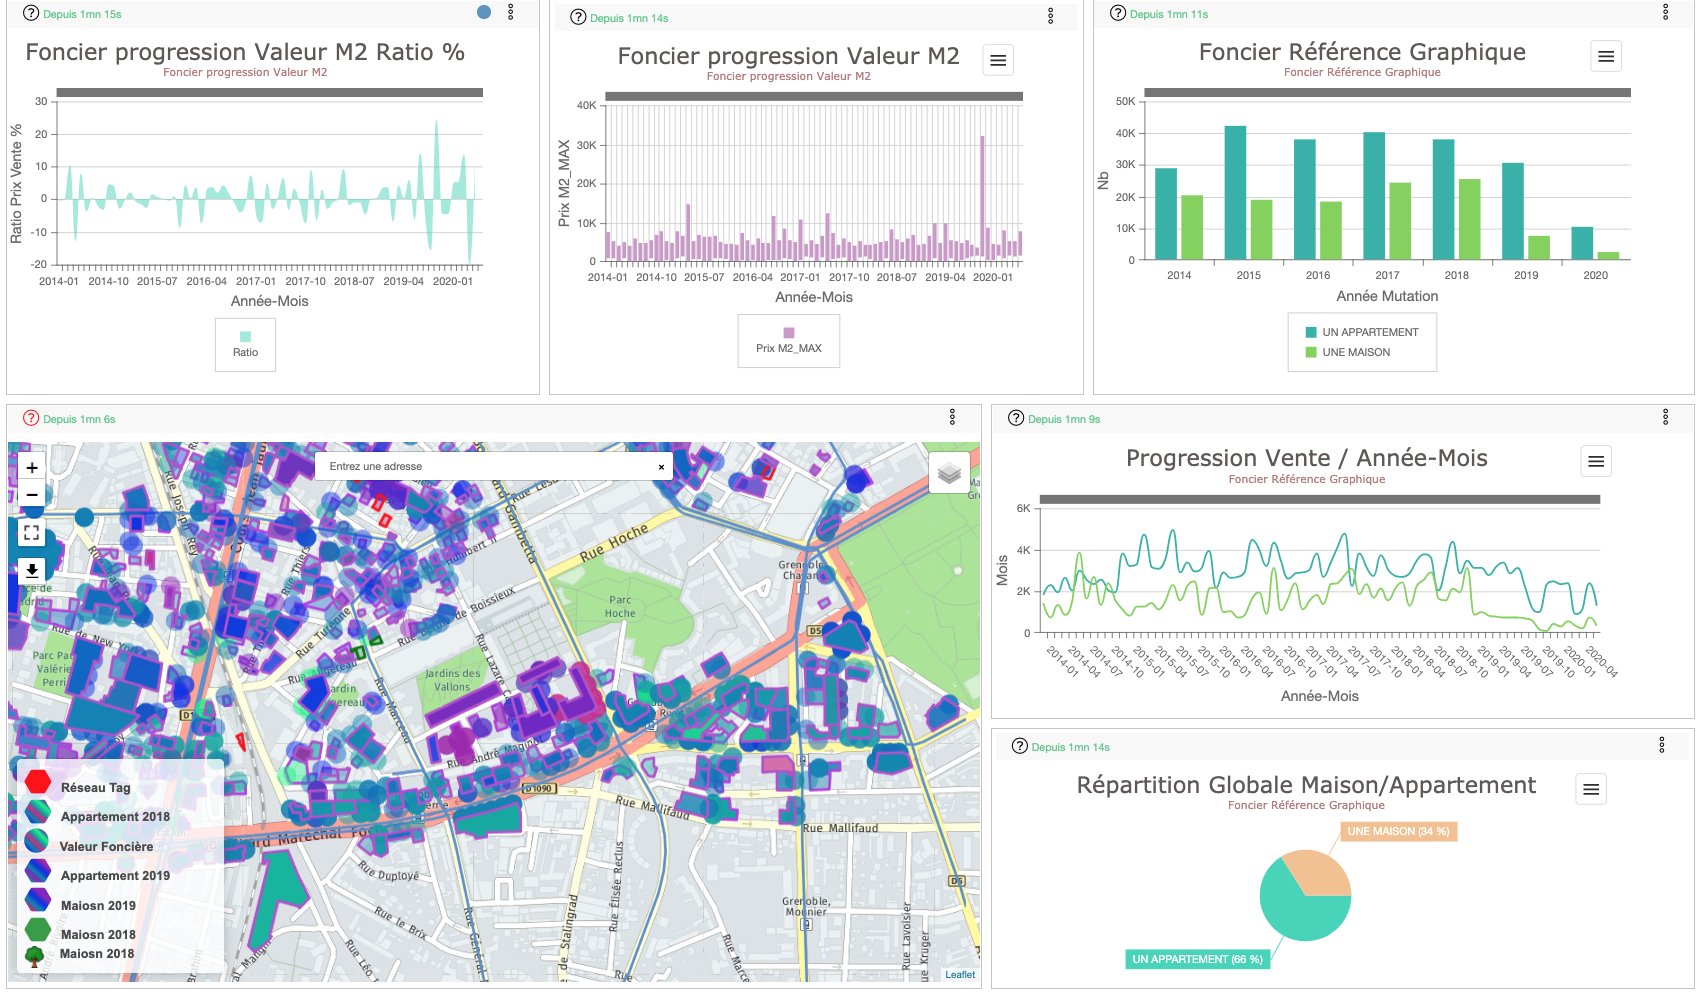
Task: Open help icon on map widget
Action: tap(31, 419)
